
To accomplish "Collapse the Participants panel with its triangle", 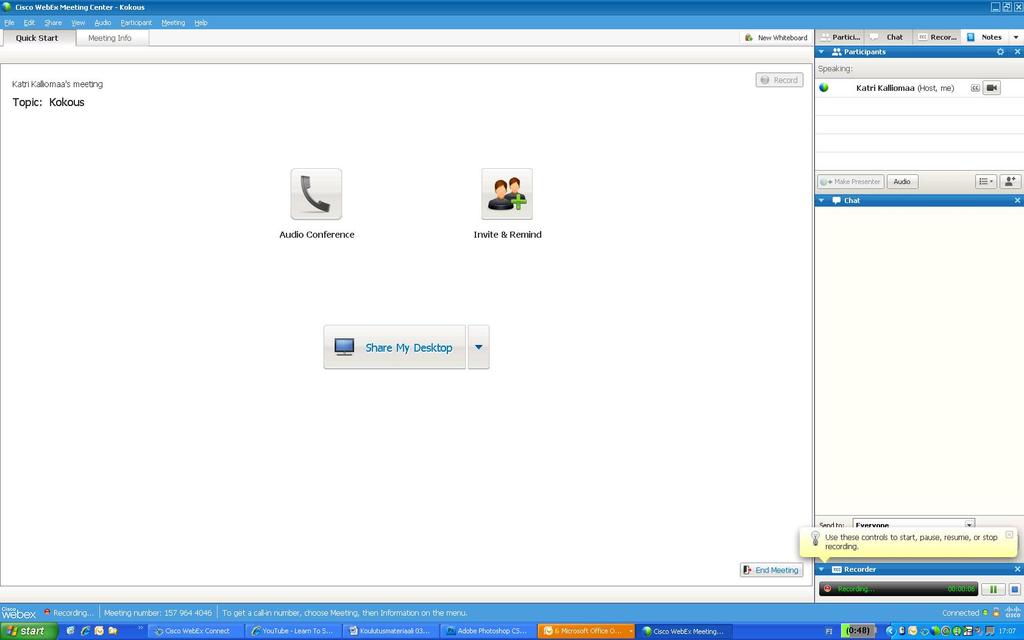I will coord(822,52).
